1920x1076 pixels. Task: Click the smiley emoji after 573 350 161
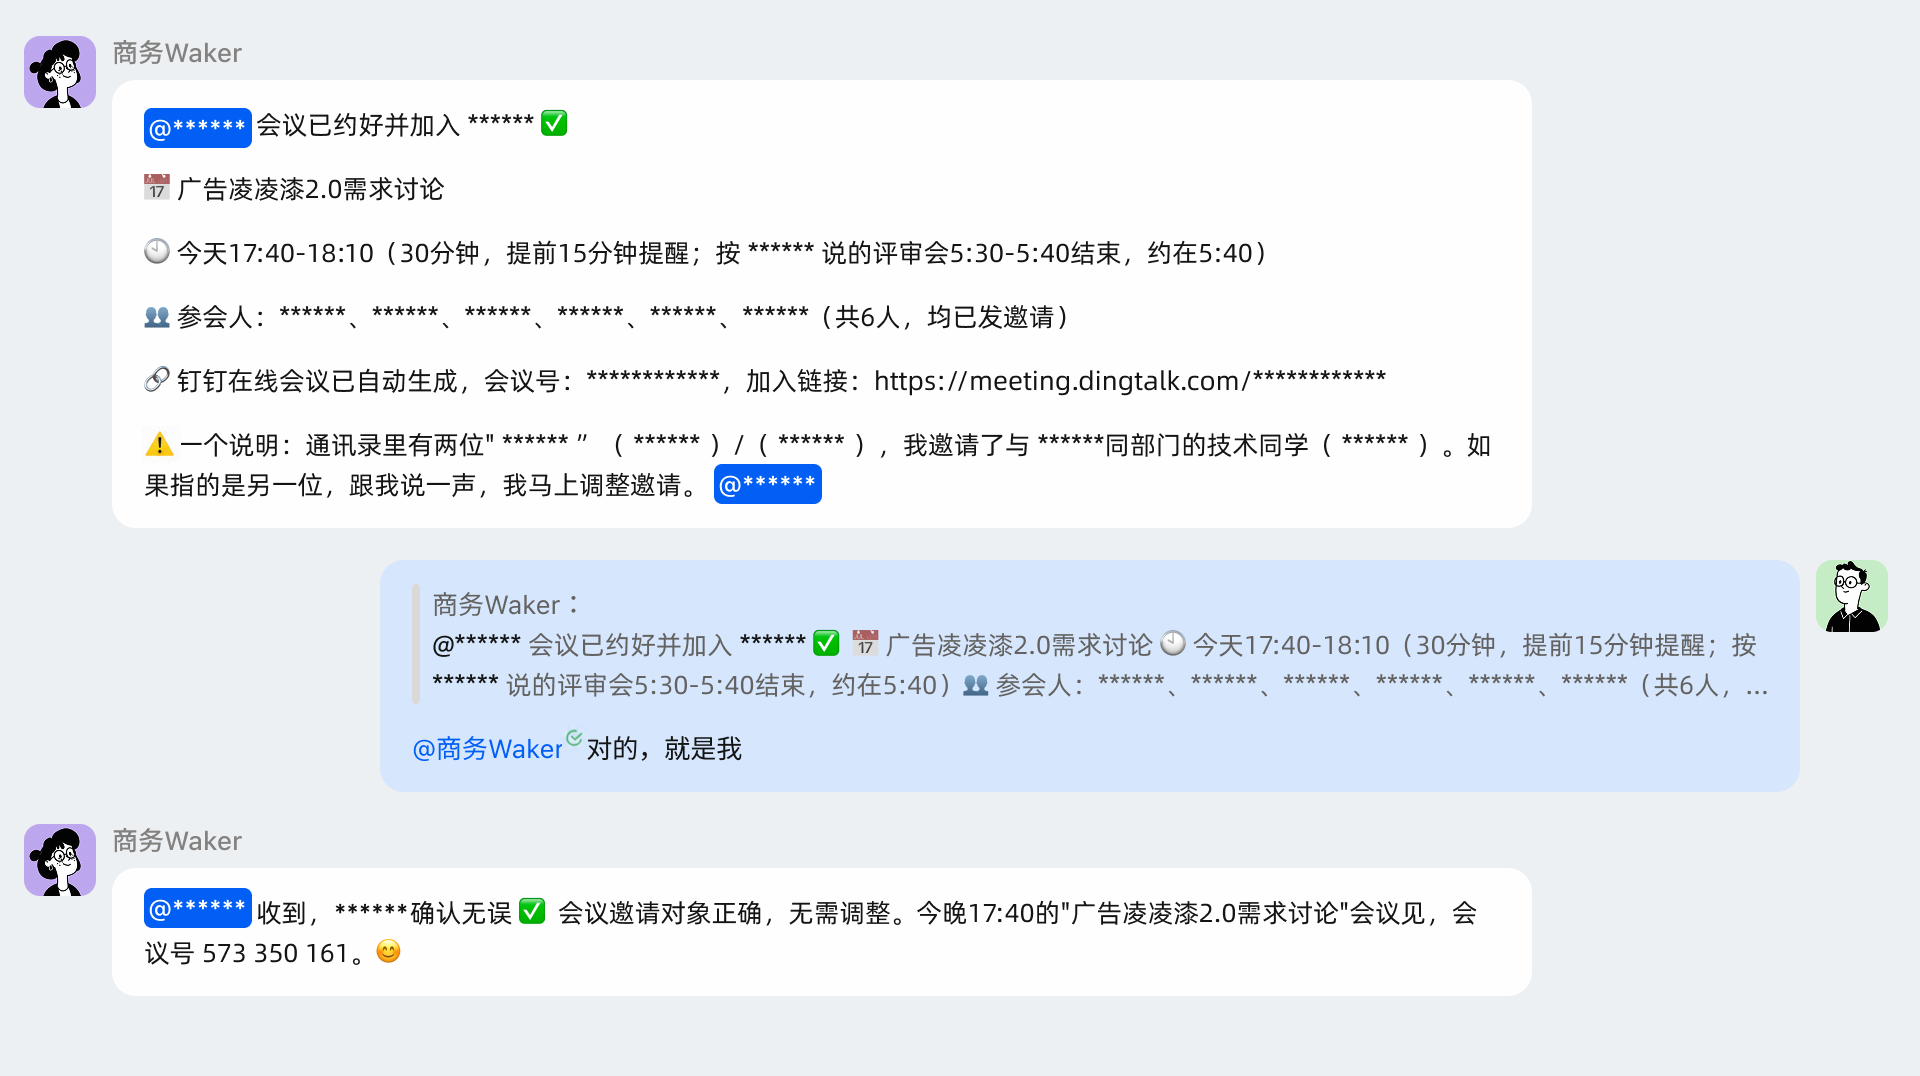388,951
